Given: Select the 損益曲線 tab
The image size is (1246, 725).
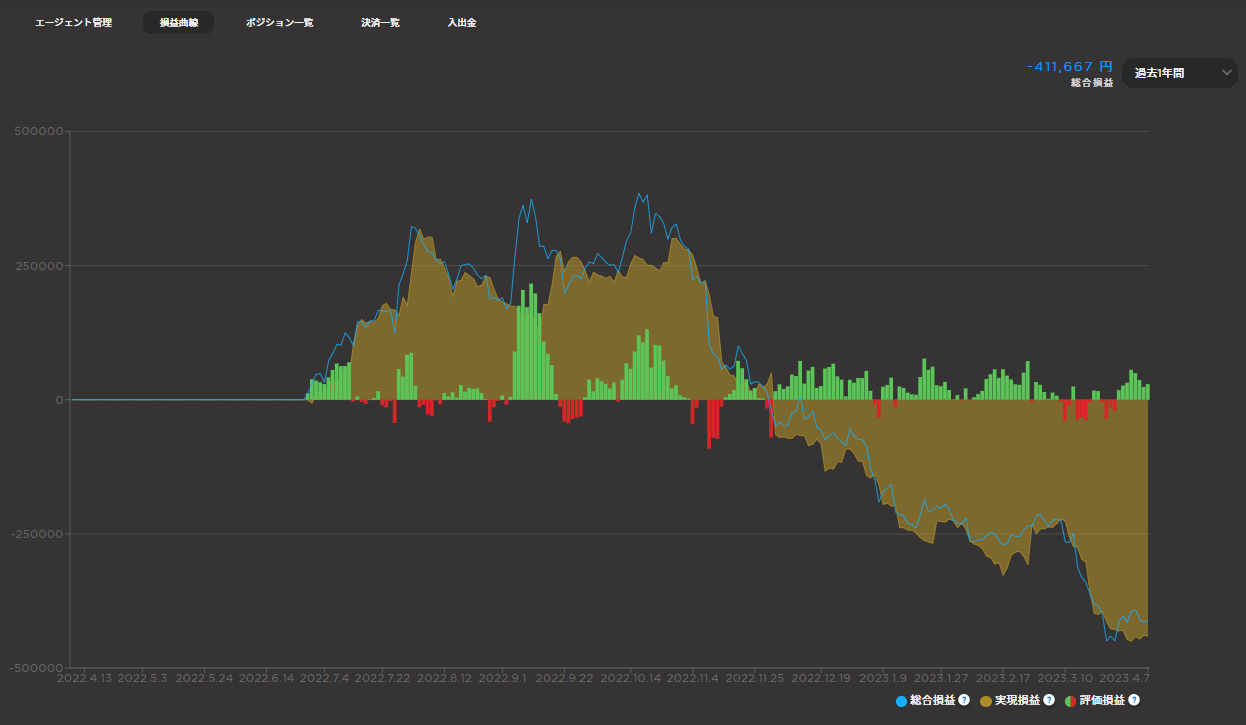Looking at the screenshot, I should [x=179, y=22].
